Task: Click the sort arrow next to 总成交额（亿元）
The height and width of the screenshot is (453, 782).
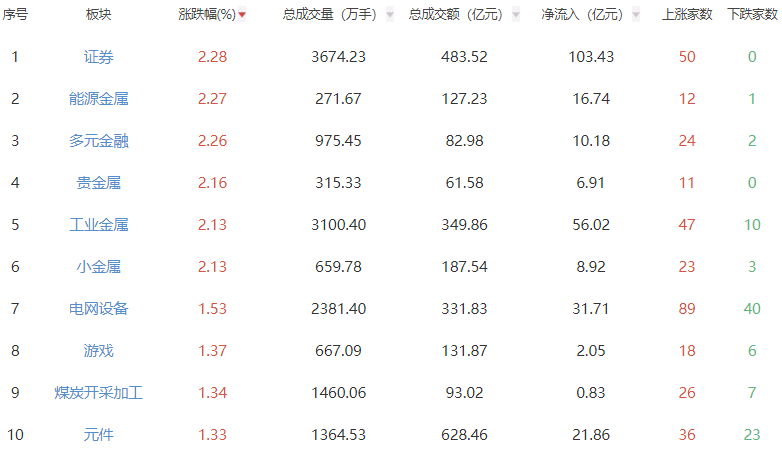Action: tap(515, 16)
